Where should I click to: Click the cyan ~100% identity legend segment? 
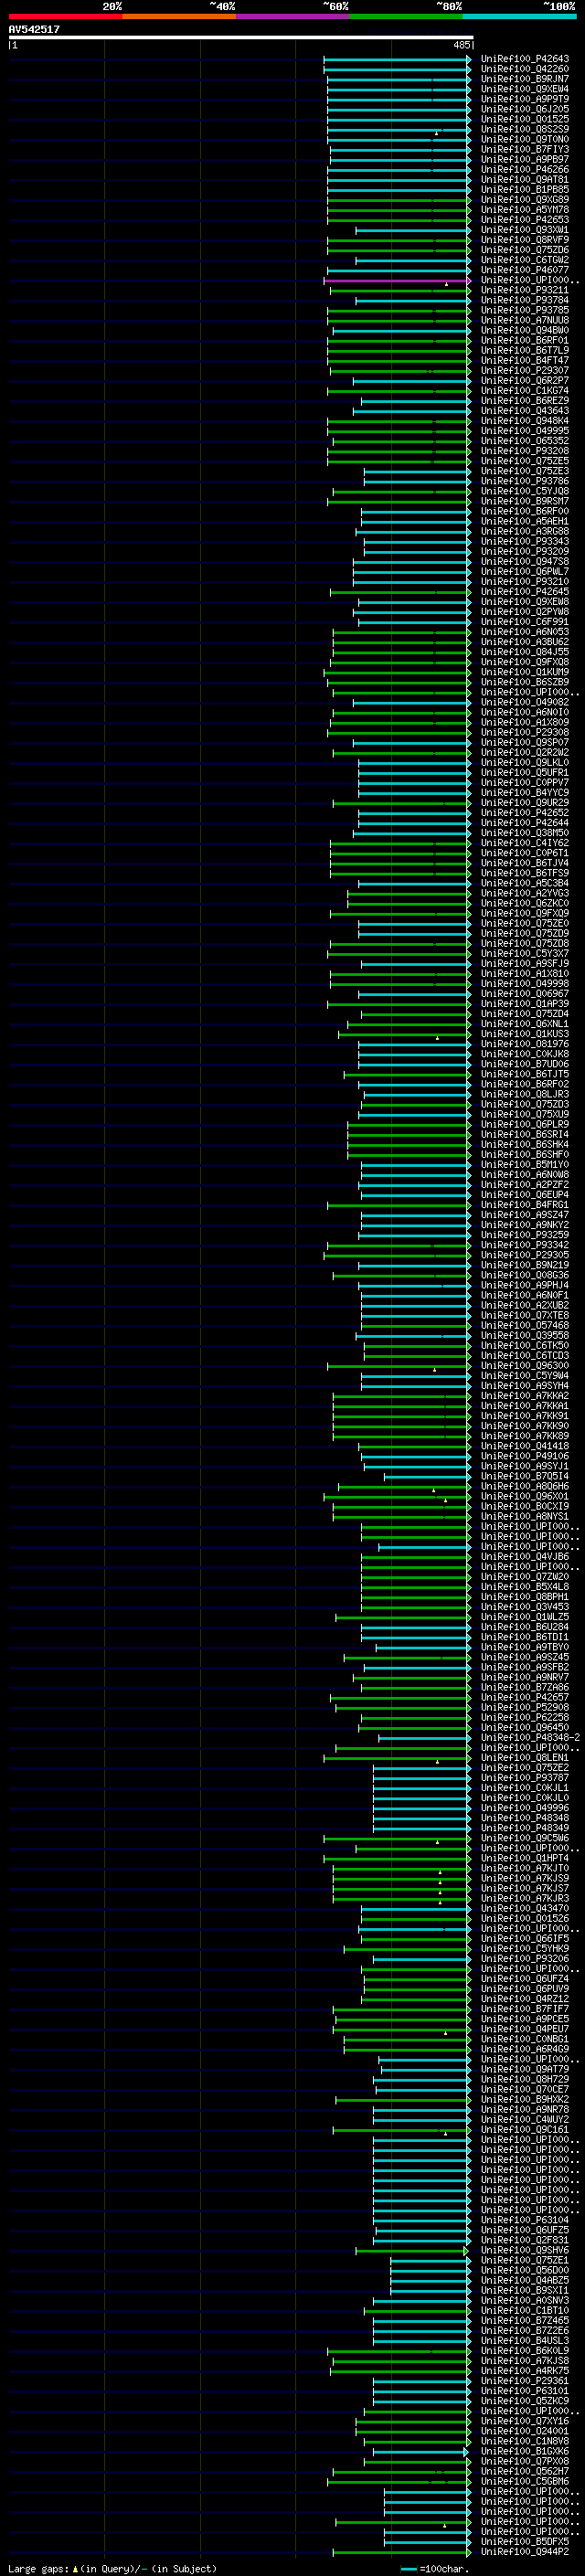tap(519, 16)
